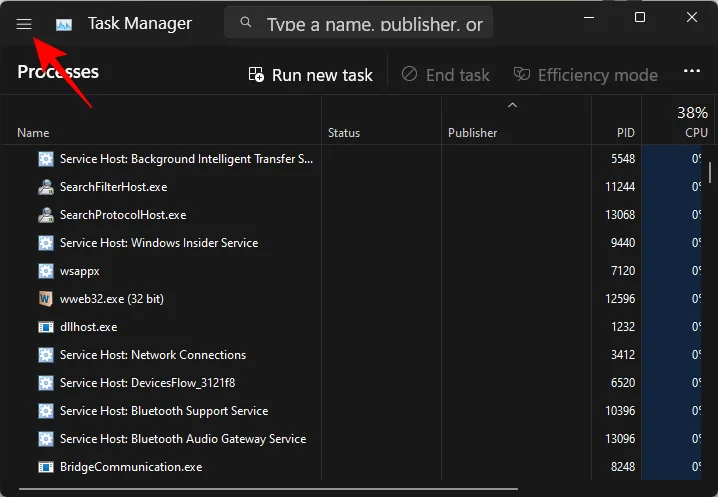Click PID value 5548
The height and width of the screenshot is (497, 718).
(623, 159)
